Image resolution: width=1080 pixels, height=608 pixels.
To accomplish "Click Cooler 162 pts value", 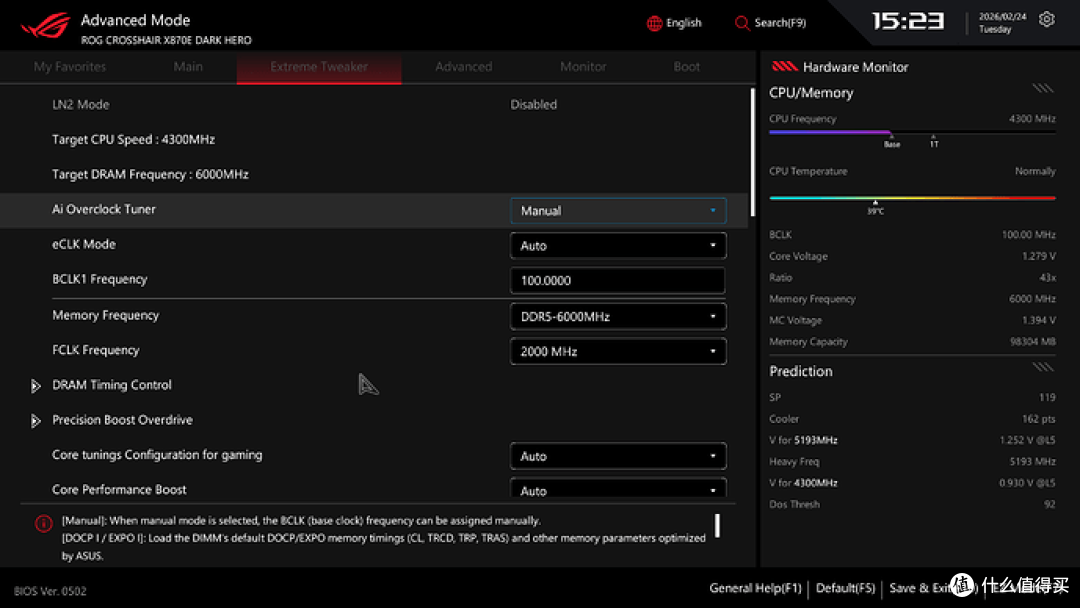I will tap(1039, 419).
